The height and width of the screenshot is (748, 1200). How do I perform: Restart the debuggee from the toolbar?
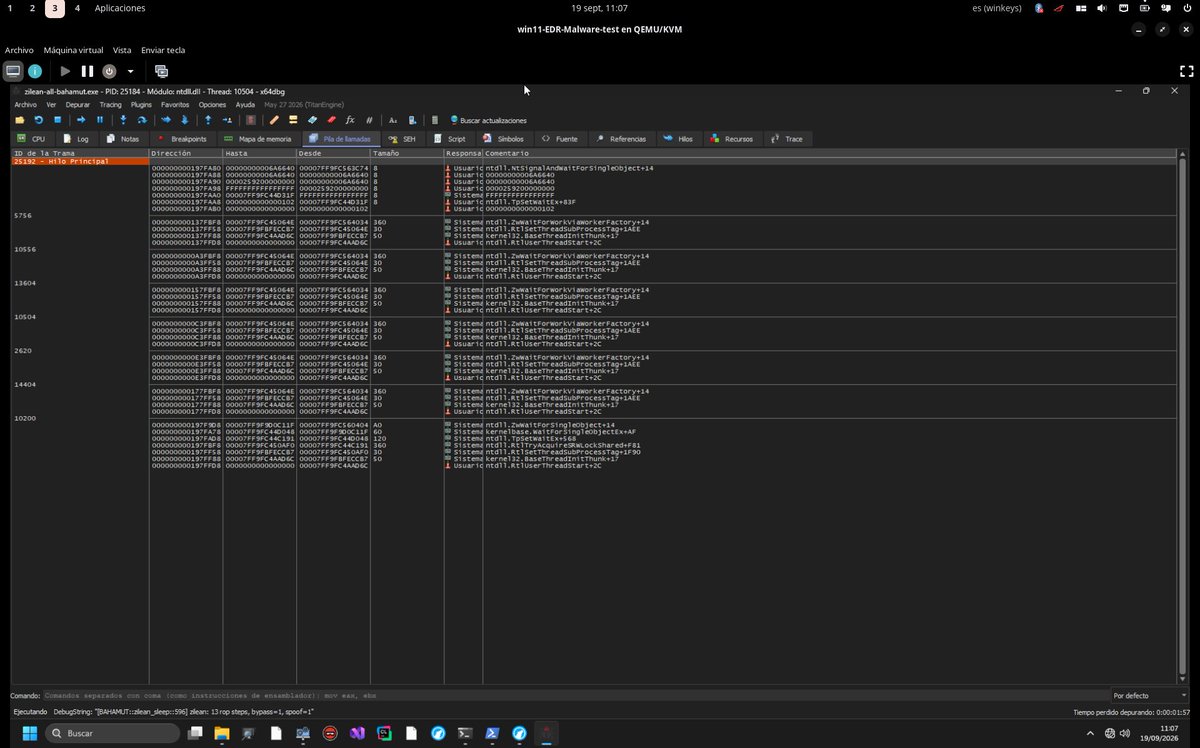tap(38, 120)
